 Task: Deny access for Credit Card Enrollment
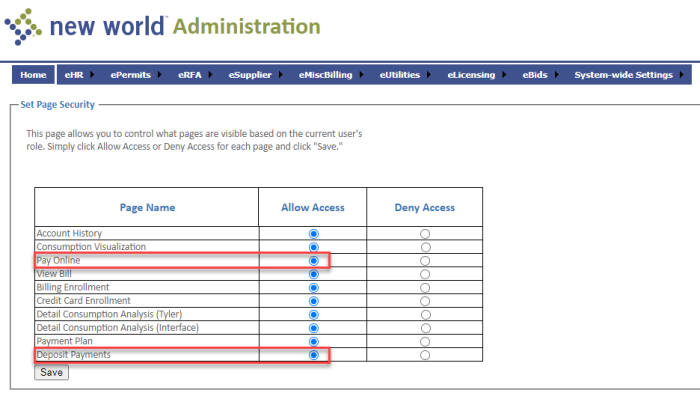(425, 301)
